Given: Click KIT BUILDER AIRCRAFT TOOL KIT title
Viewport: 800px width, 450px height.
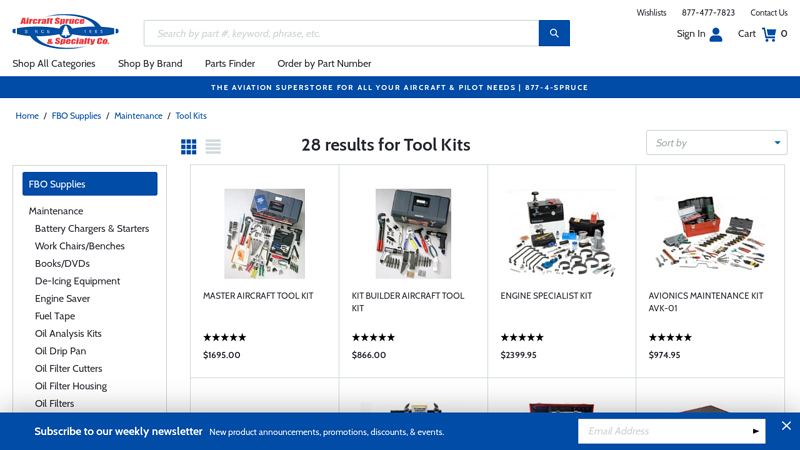Looking at the screenshot, I should (408, 302).
